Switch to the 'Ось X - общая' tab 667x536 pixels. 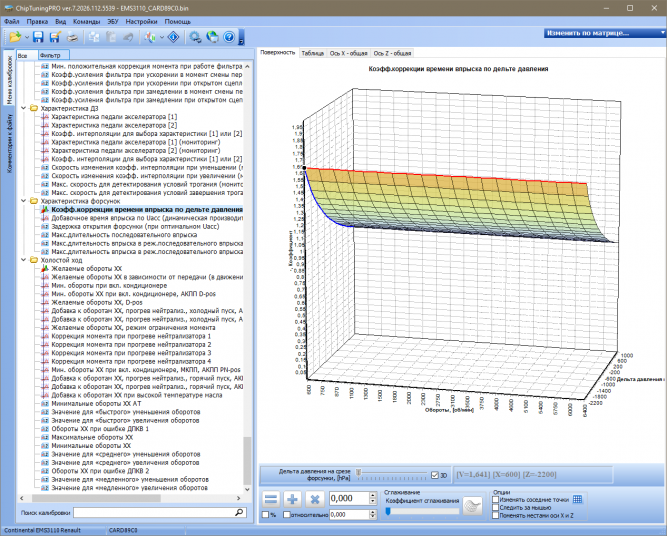[x=348, y=53]
